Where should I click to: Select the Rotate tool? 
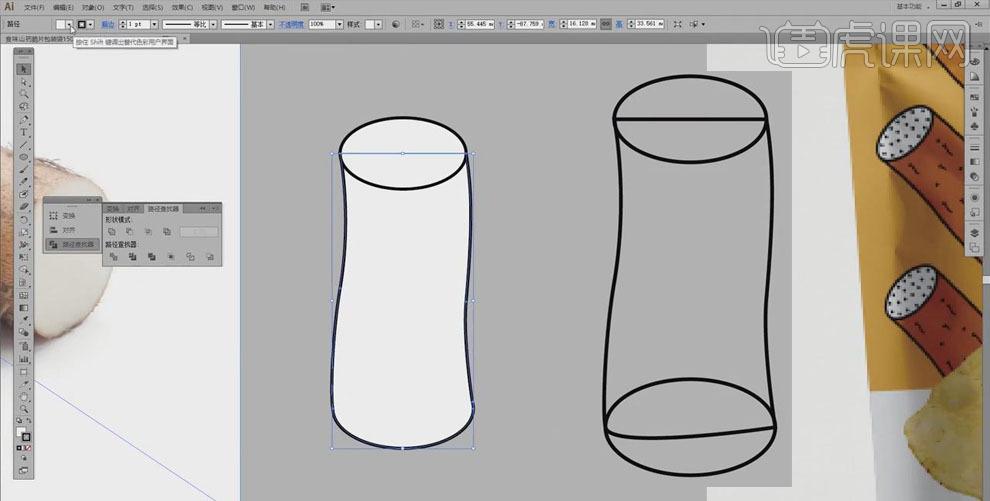(x=24, y=220)
